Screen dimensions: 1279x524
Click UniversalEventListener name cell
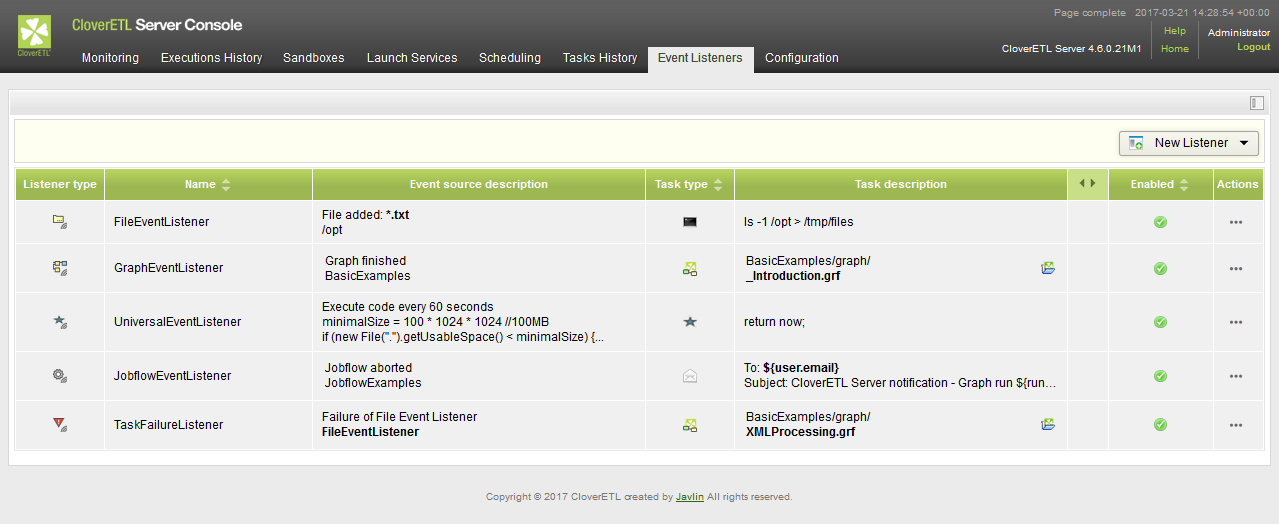208,322
